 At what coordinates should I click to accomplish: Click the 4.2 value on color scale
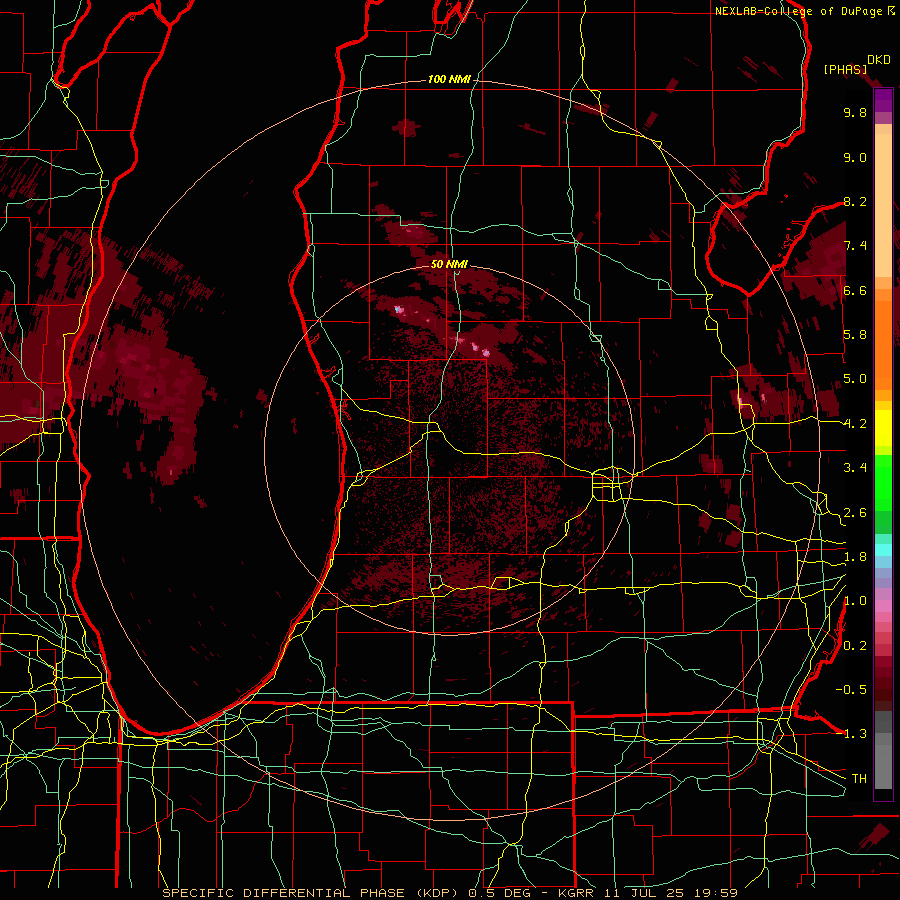855,424
